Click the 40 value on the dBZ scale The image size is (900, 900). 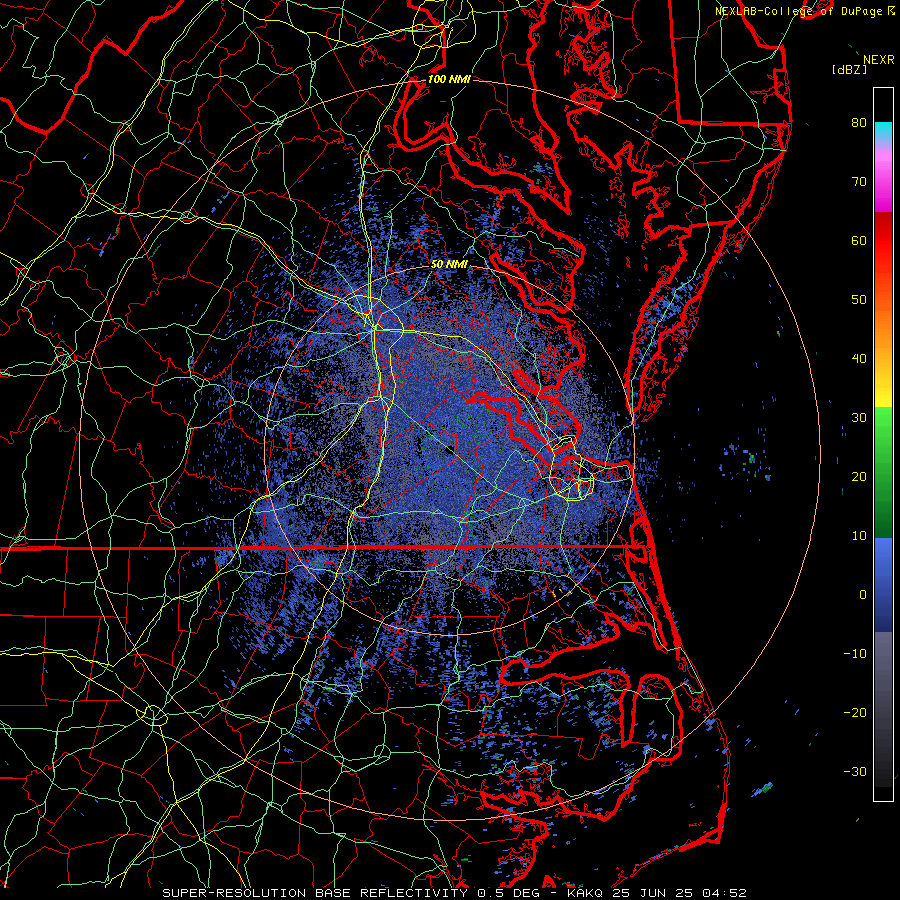[x=859, y=359]
